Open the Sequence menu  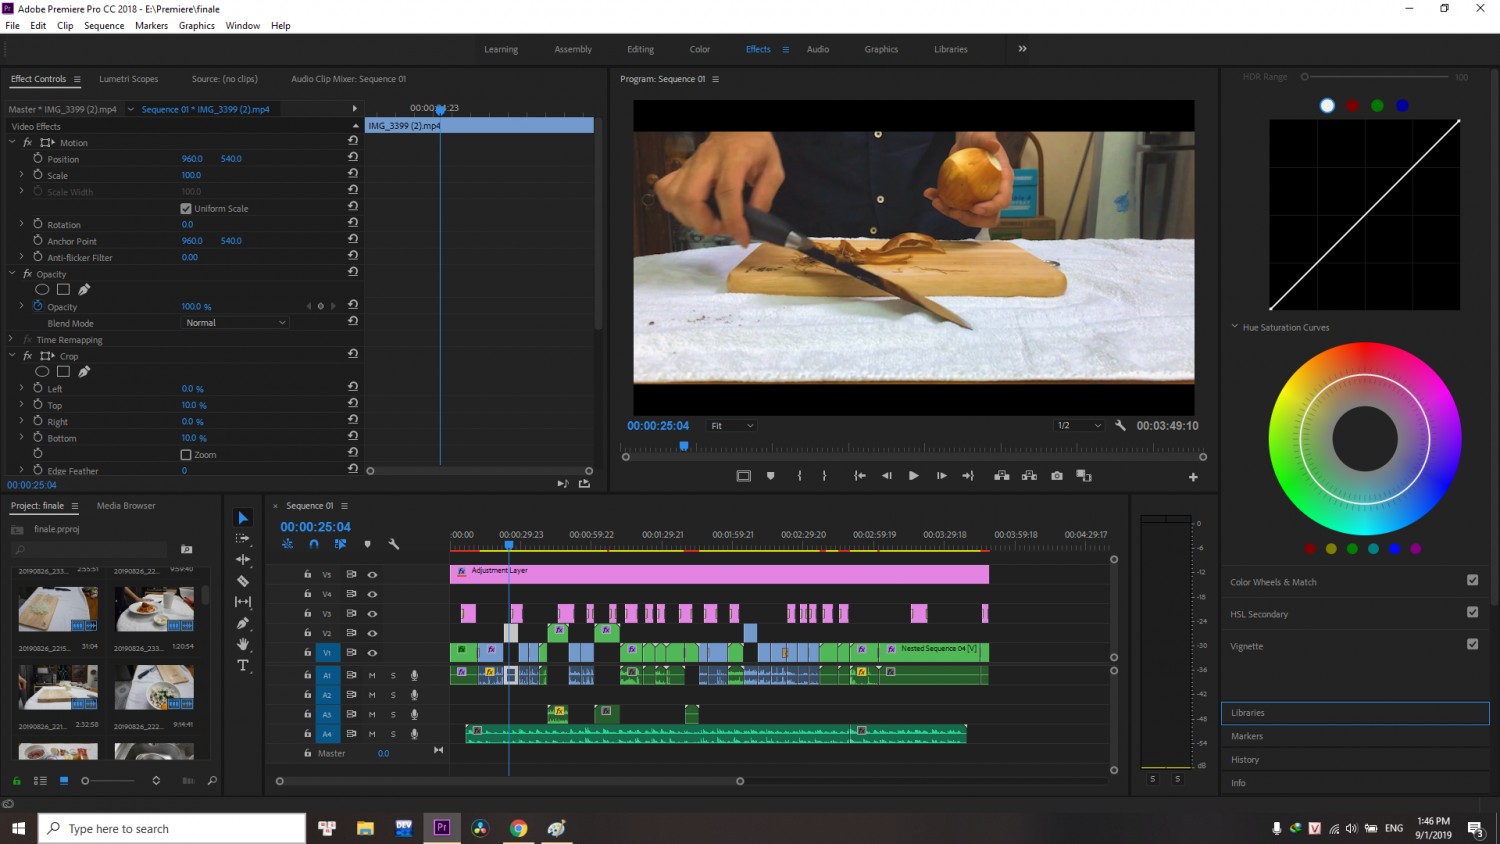(x=104, y=26)
